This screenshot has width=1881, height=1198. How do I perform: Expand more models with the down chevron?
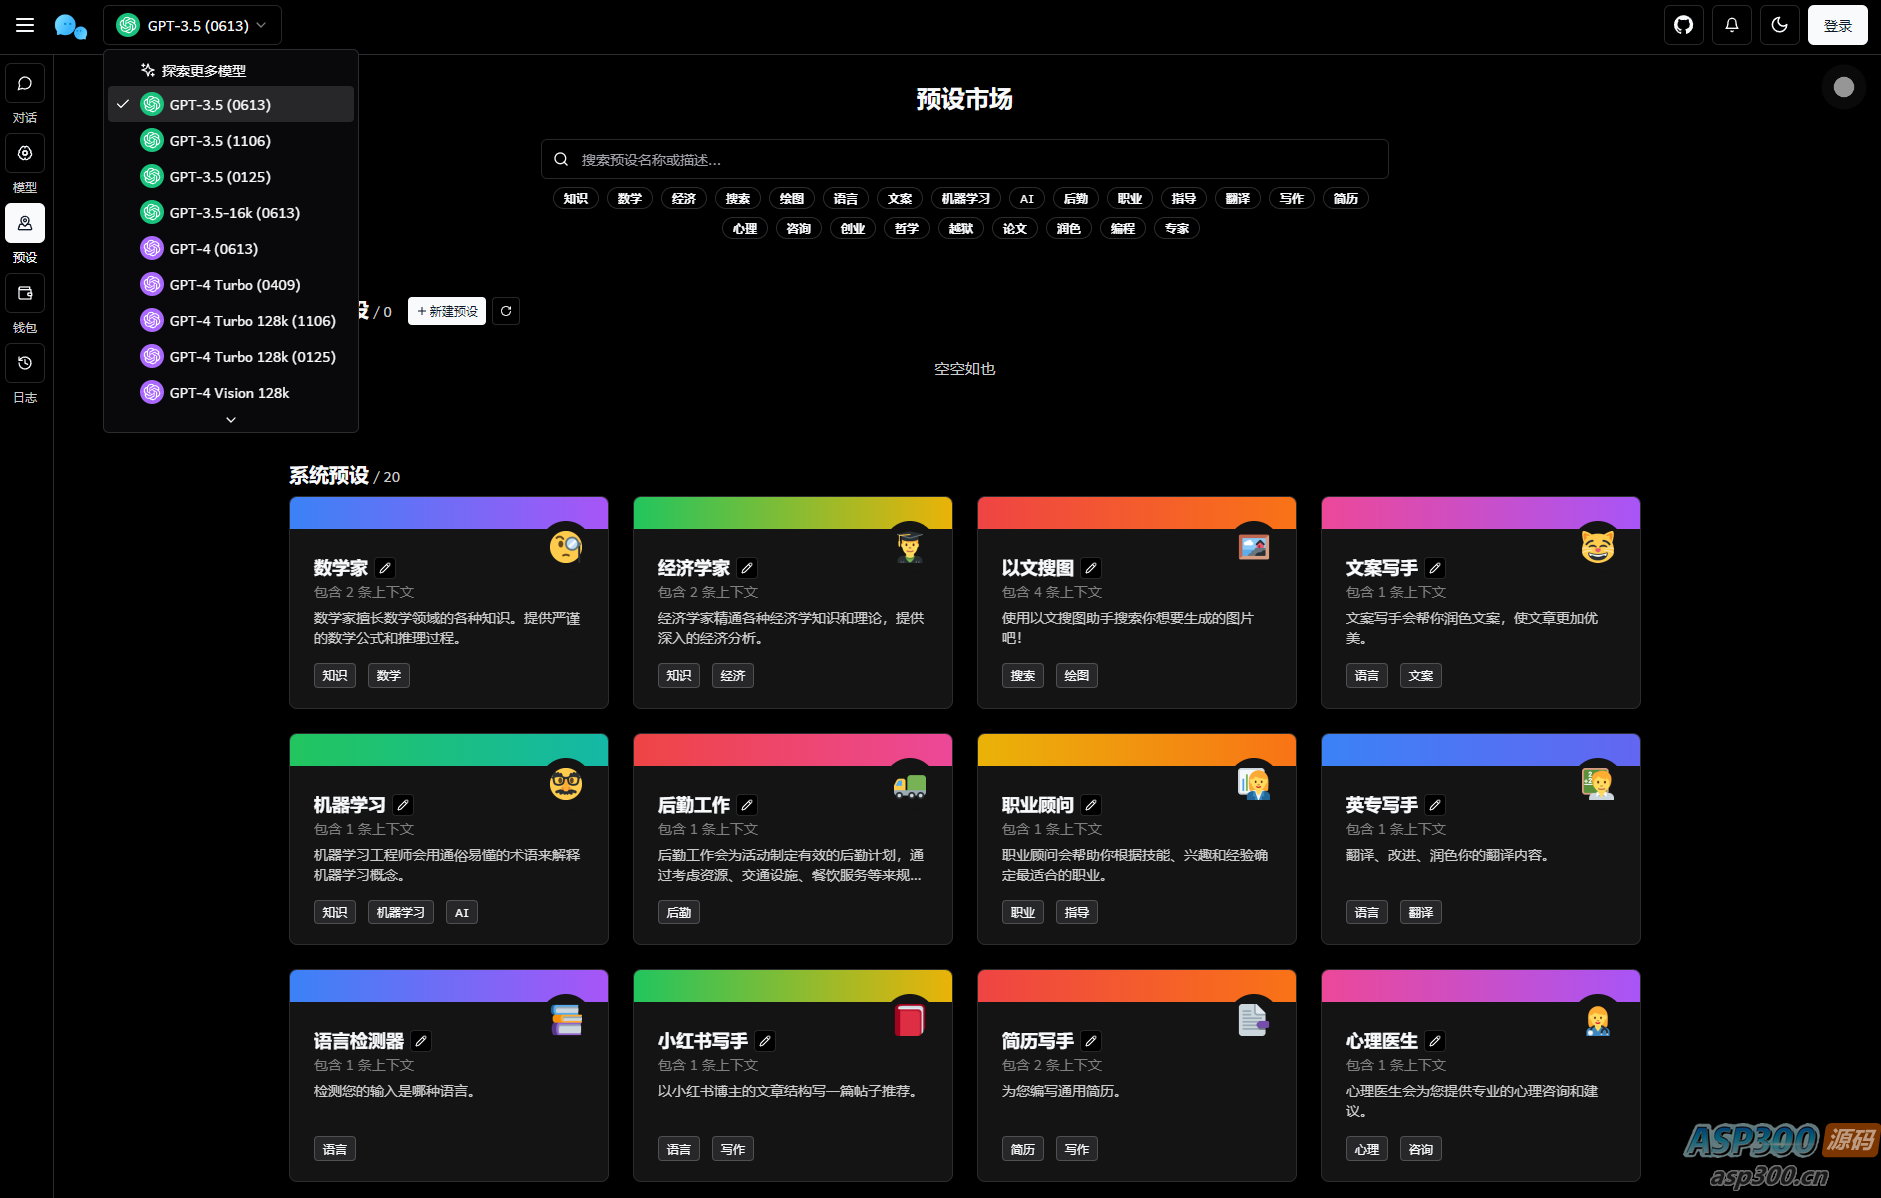[231, 420]
